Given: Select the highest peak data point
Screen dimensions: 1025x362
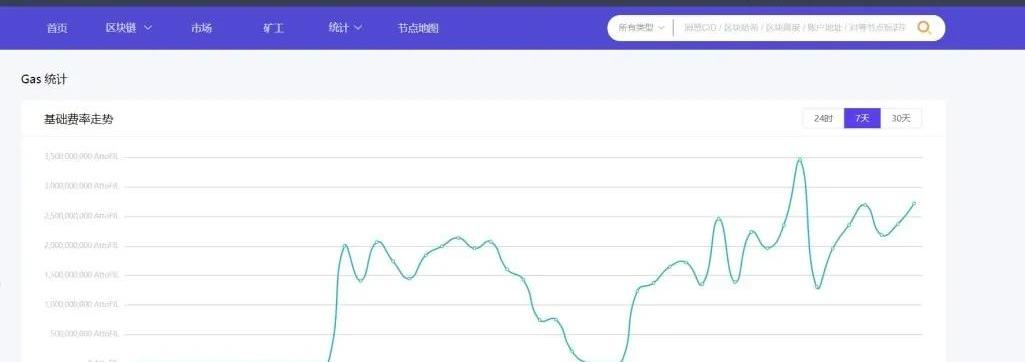Looking at the screenshot, I should [x=799, y=159].
